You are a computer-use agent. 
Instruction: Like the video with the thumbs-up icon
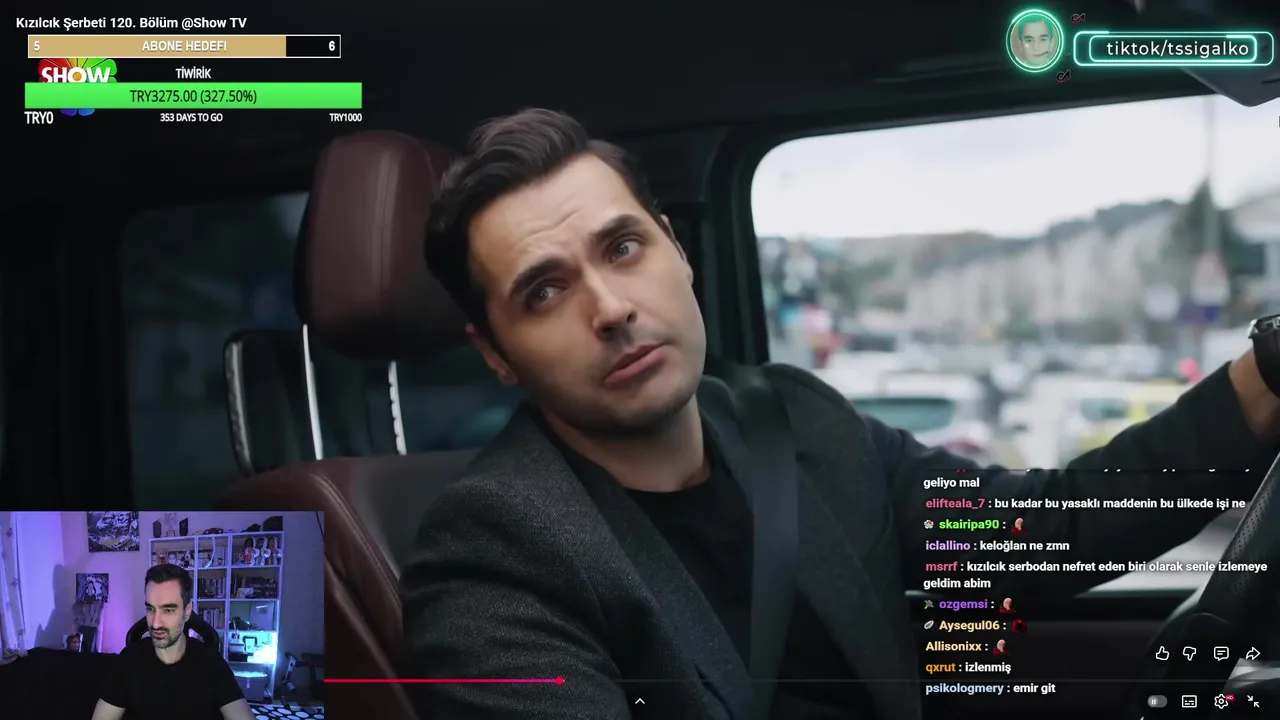click(1162, 653)
